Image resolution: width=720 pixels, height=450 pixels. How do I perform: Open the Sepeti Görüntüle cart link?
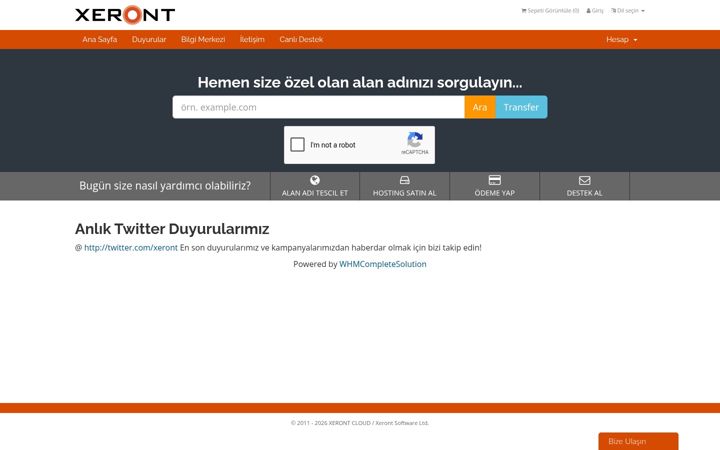point(550,11)
